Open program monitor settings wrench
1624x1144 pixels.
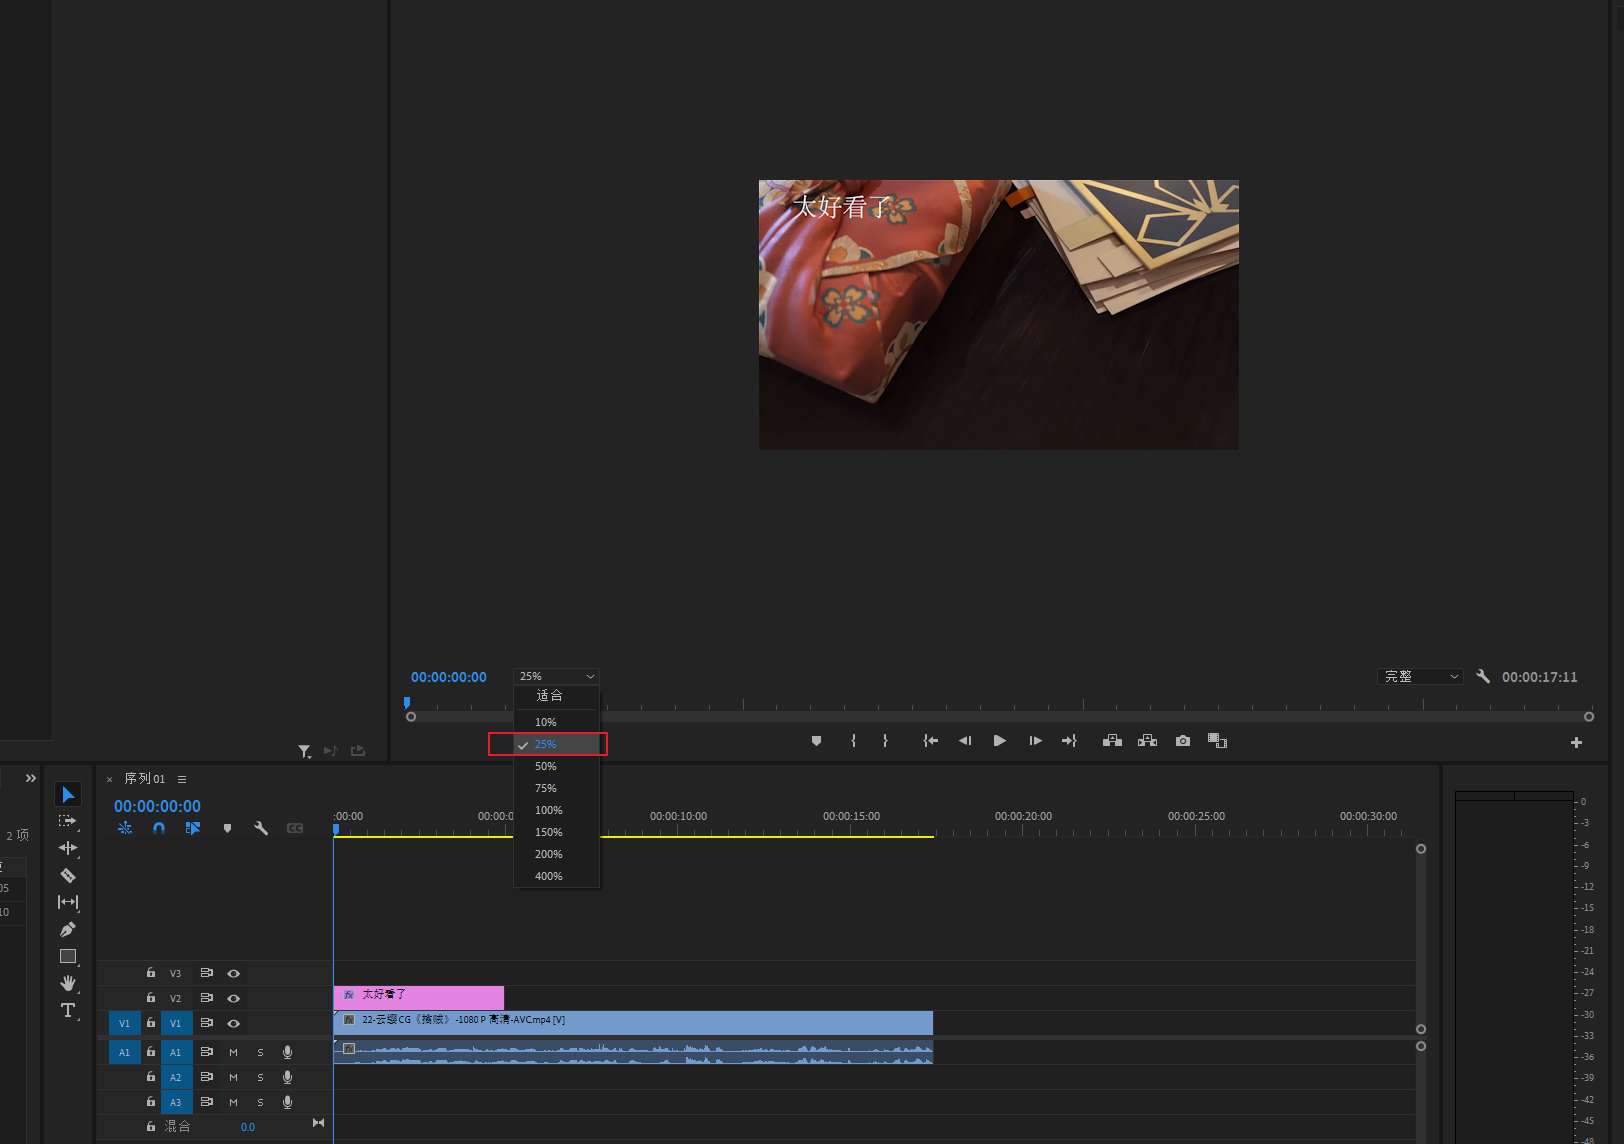(x=1483, y=677)
